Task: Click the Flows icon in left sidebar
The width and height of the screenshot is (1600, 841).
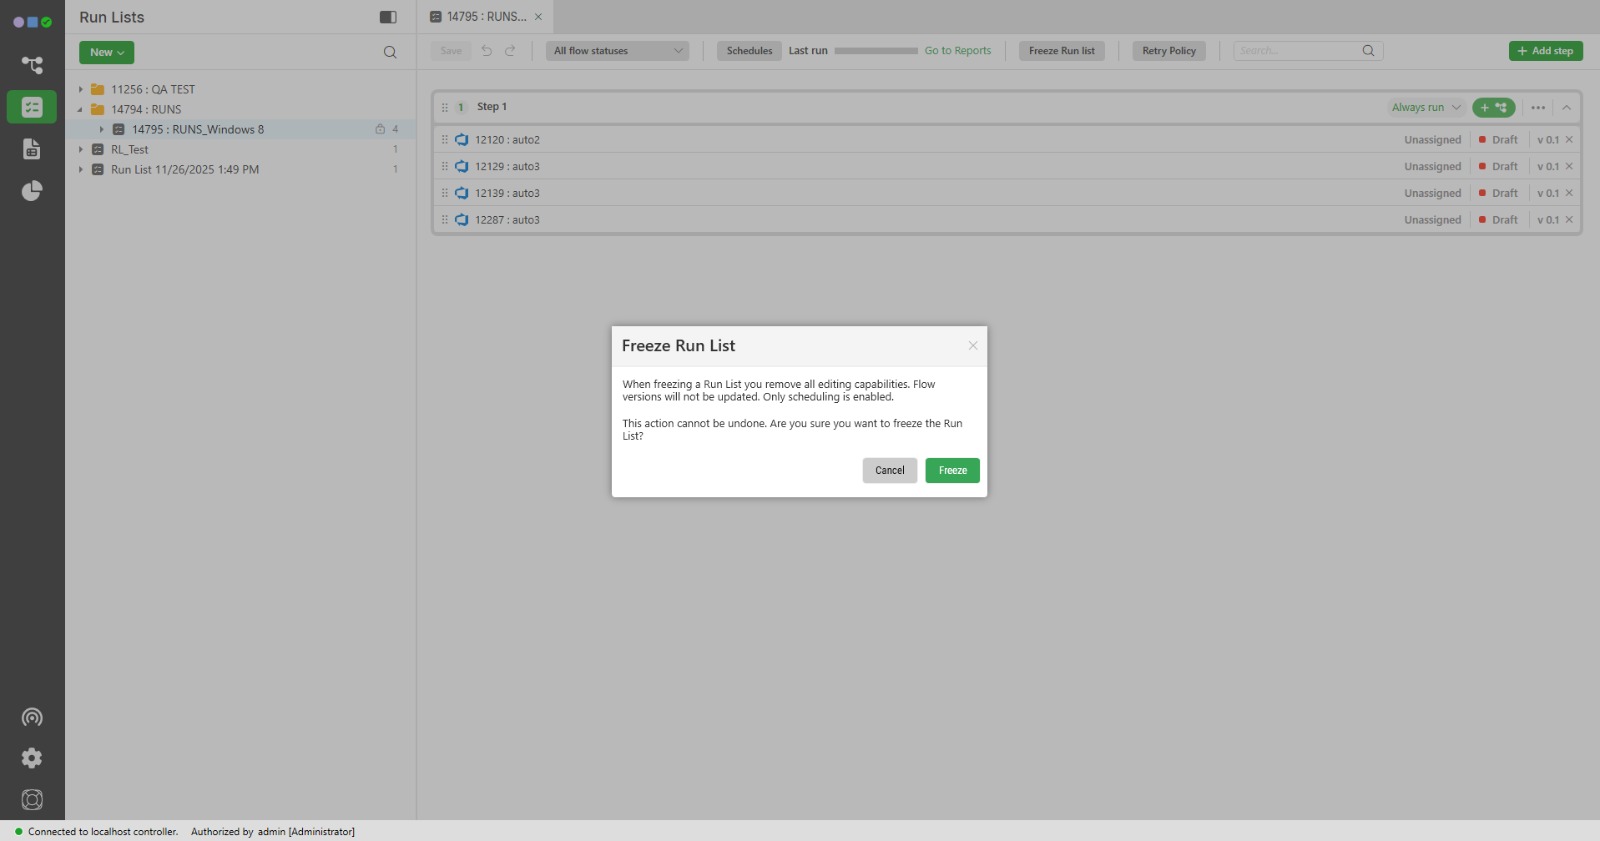Action: 32,65
